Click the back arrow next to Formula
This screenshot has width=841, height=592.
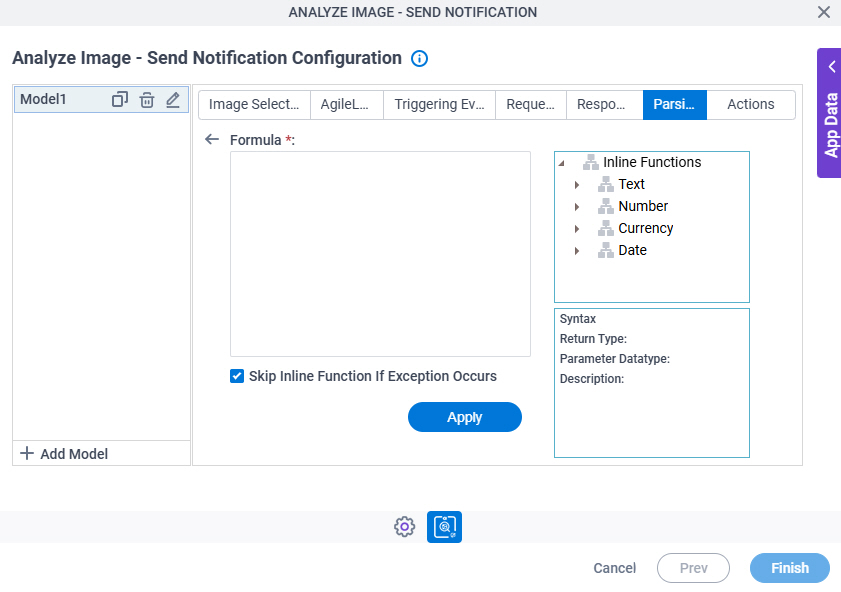pos(212,139)
